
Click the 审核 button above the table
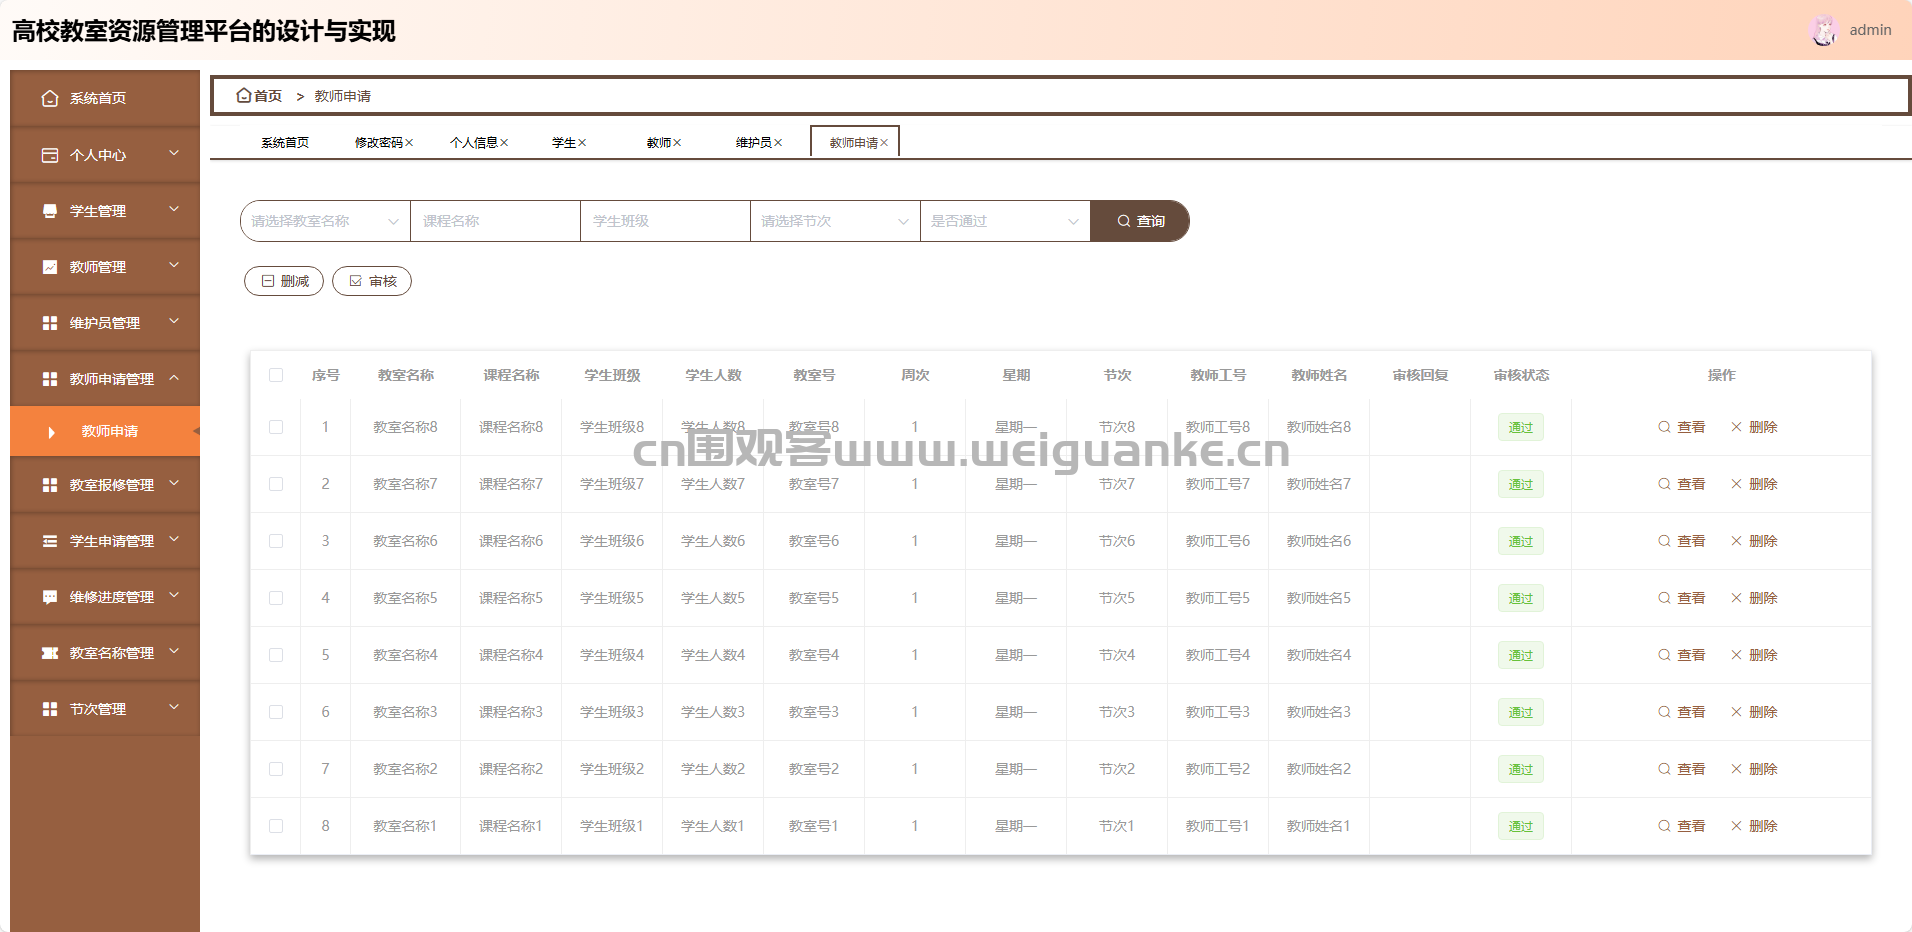pyautogui.click(x=372, y=281)
